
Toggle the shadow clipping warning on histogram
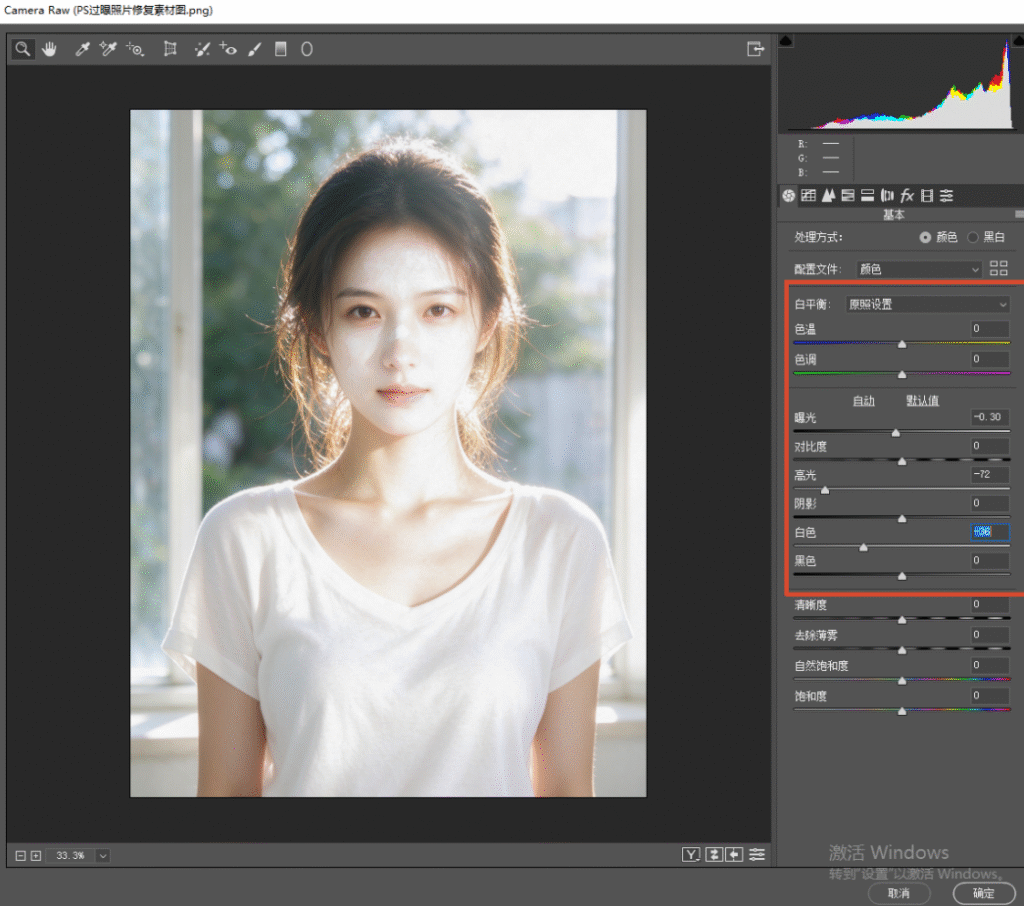(786, 41)
